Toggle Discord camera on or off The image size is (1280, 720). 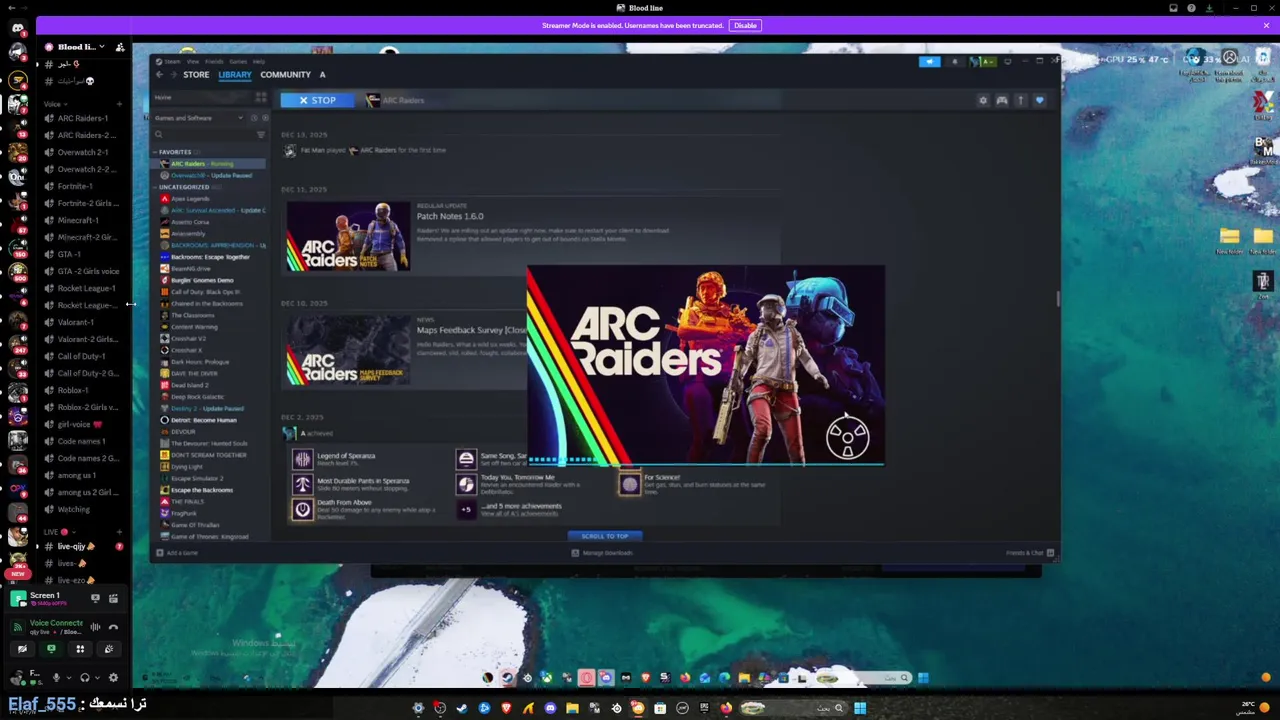point(22,649)
